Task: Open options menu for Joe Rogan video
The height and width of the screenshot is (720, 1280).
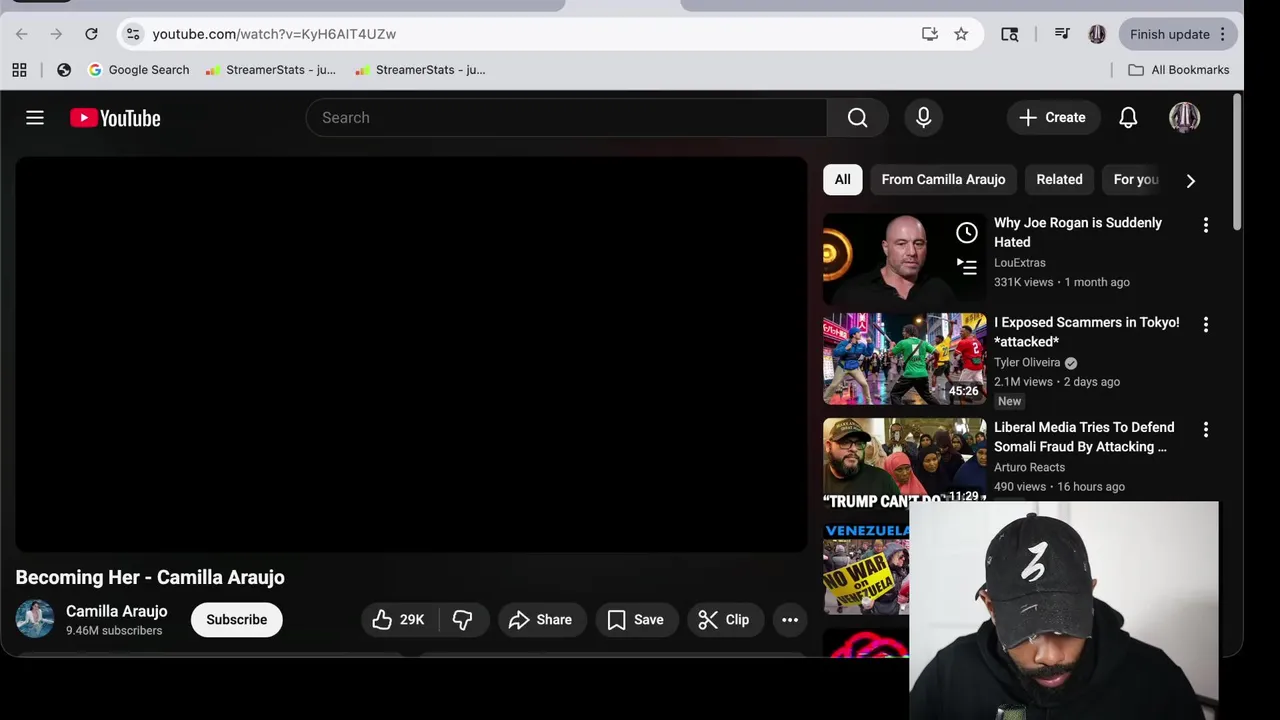Action: tap(1205, 225)
